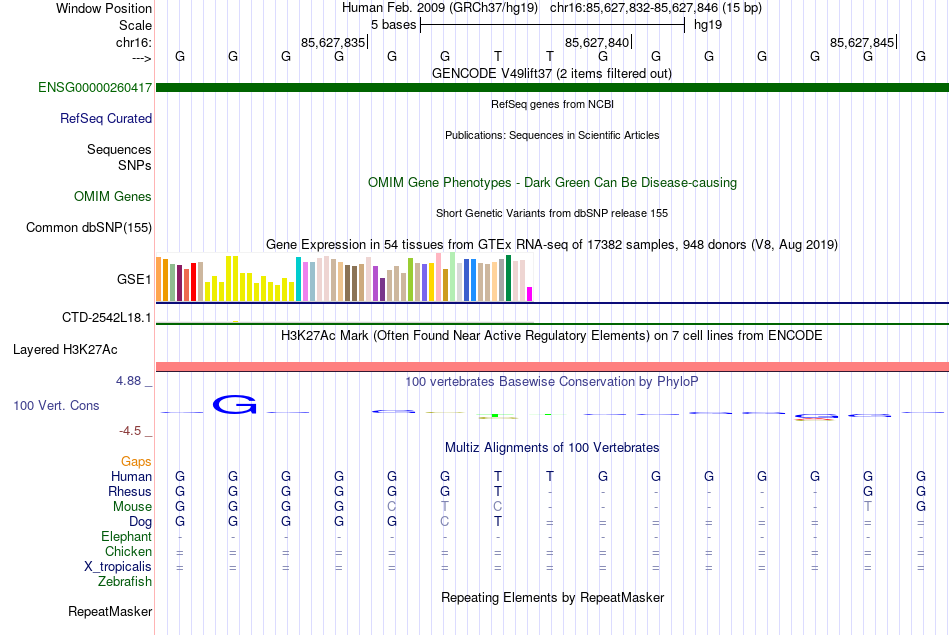Click the GTEx Gene Expression track title
The image size is (950, 635).
click(x=552, y=244)
